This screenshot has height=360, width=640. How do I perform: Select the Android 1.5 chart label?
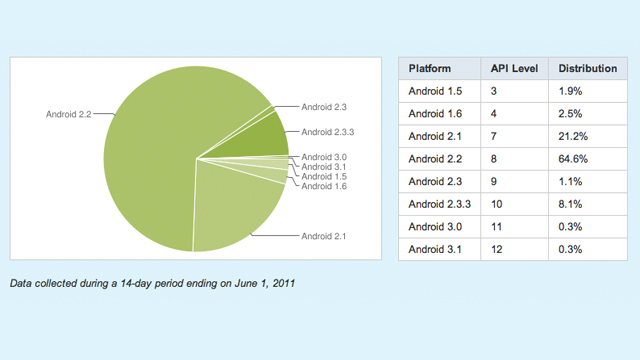tap(324, 176)
